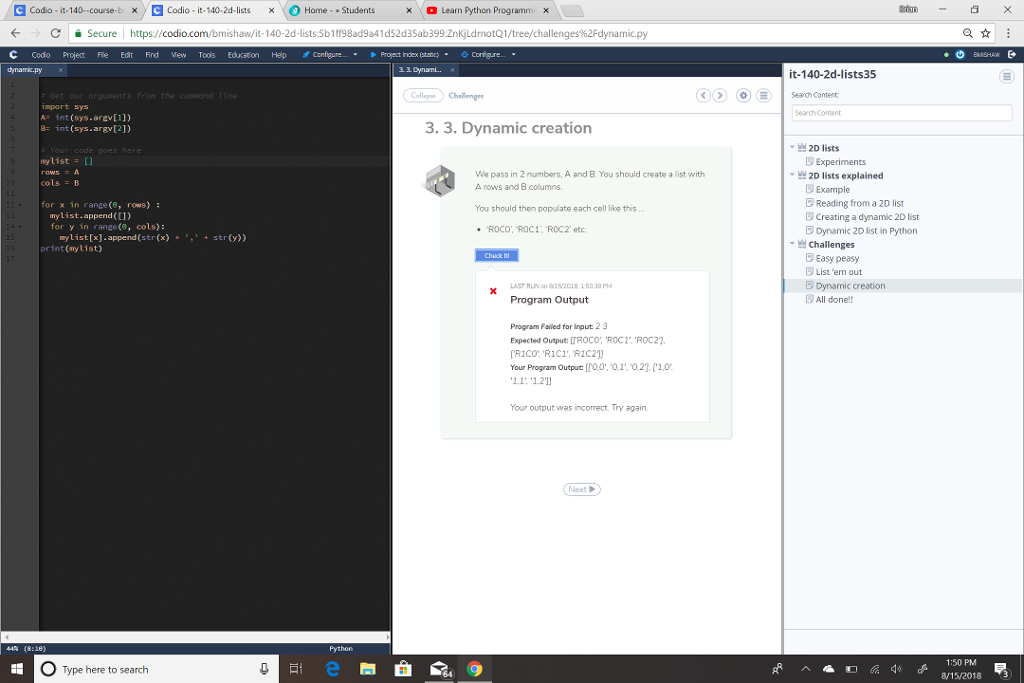Click the Next button below the challenge

tap(581, 489)
